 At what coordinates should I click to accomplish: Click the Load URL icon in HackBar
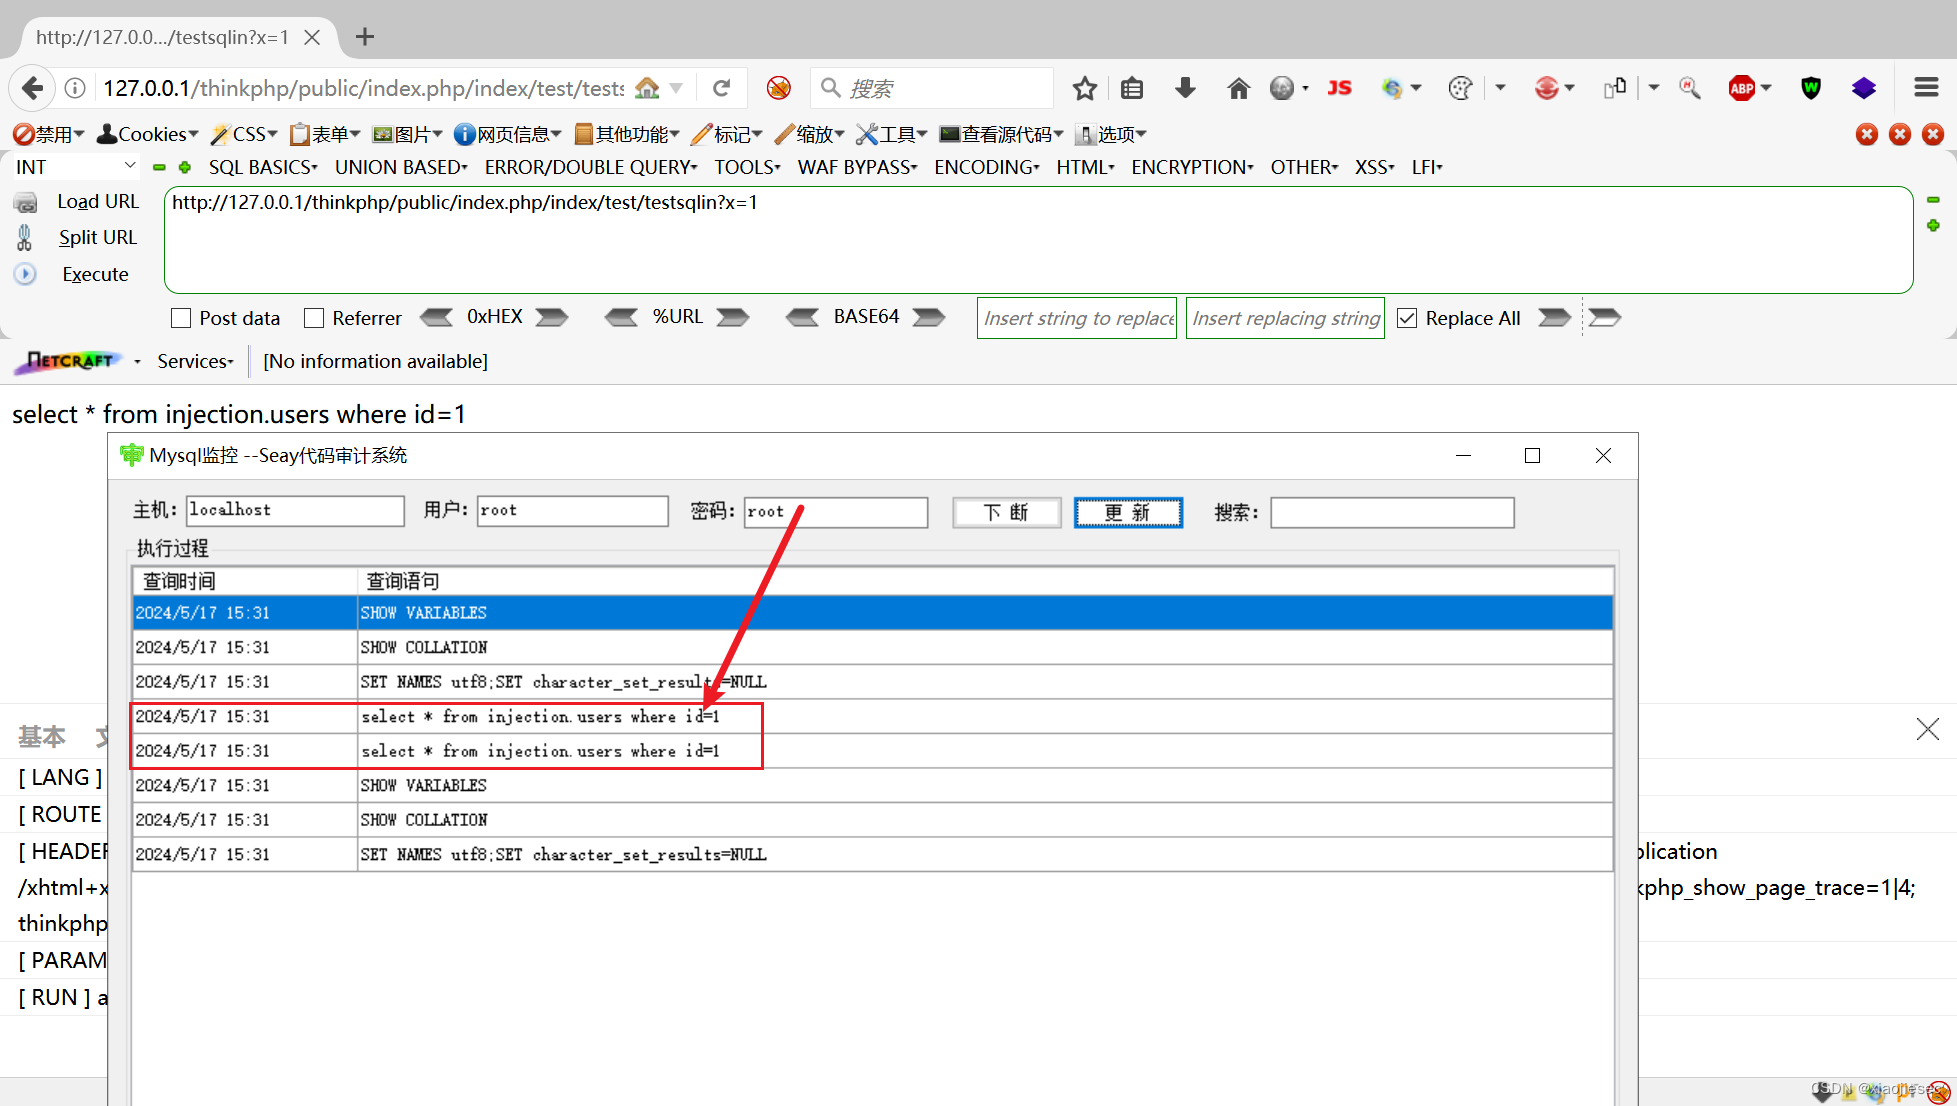25,201
